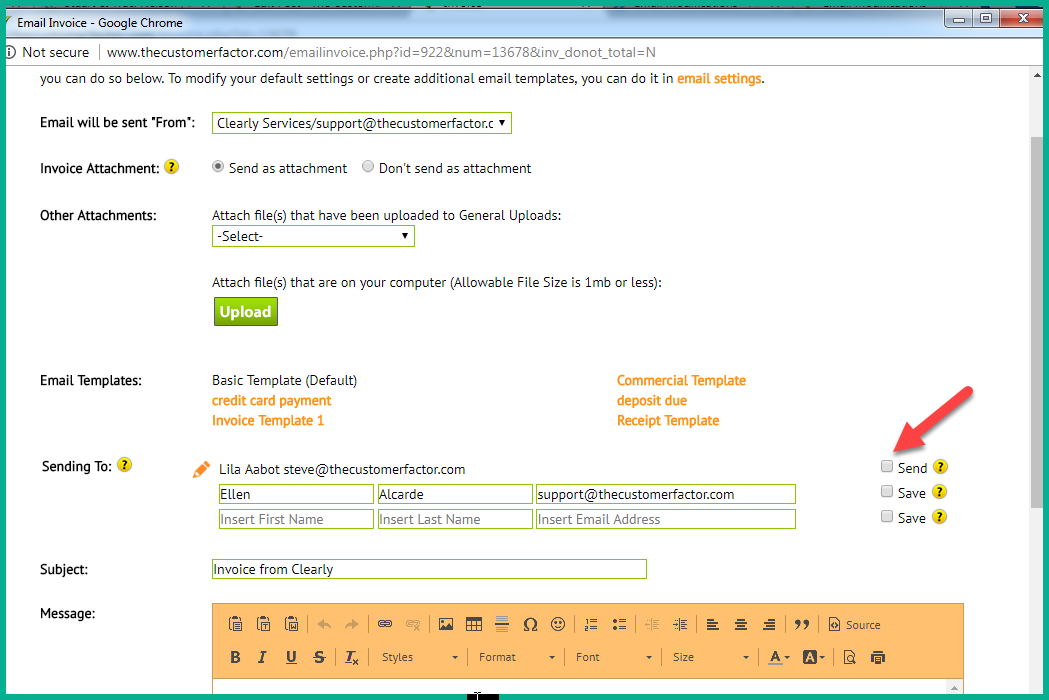Remove formatting from selected text
The height and width of the screenshot is (700, 1049).
(352, 657)
